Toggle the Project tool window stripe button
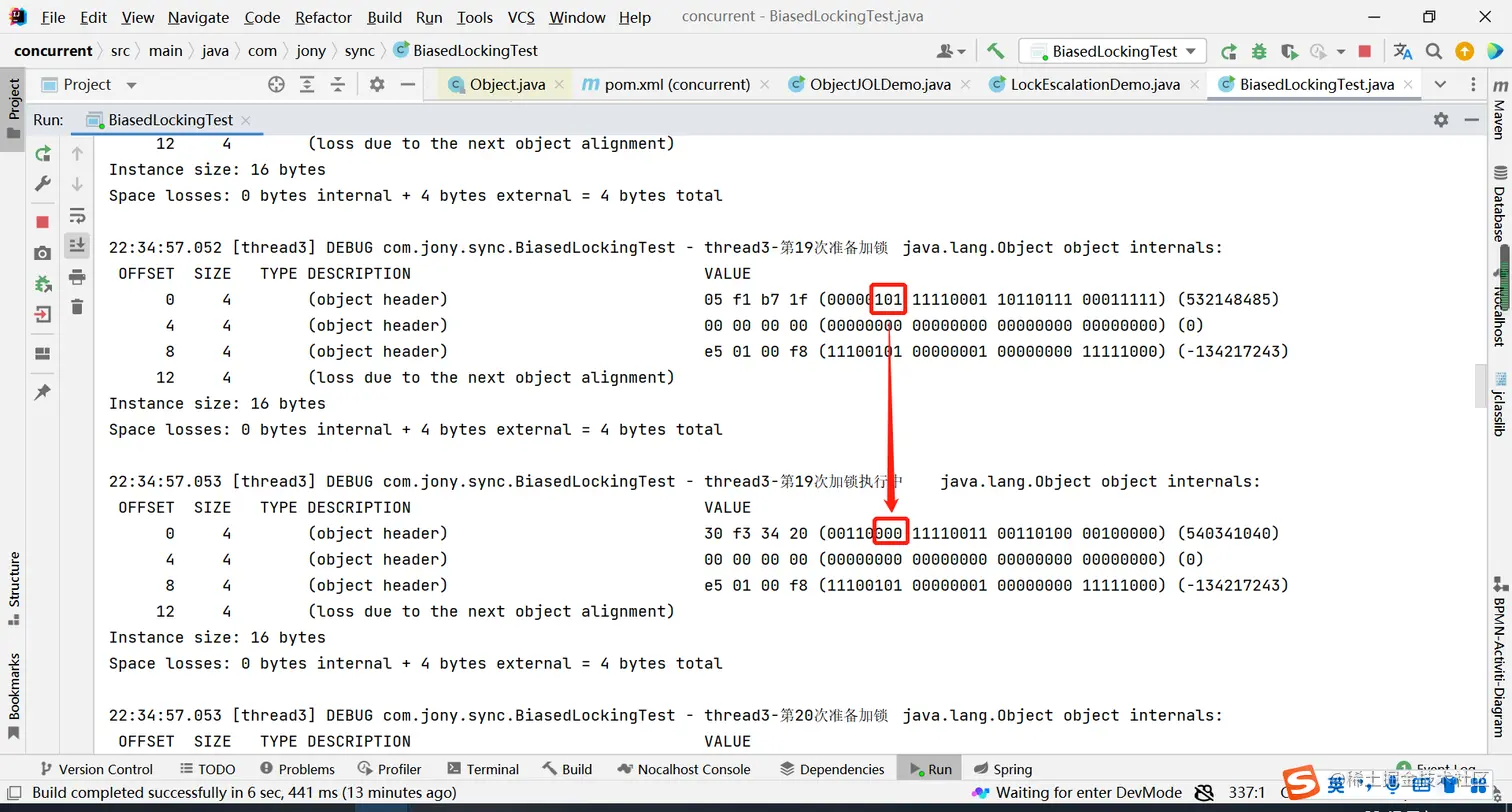The image size is (1512, 812). click(x=14, y=109)
